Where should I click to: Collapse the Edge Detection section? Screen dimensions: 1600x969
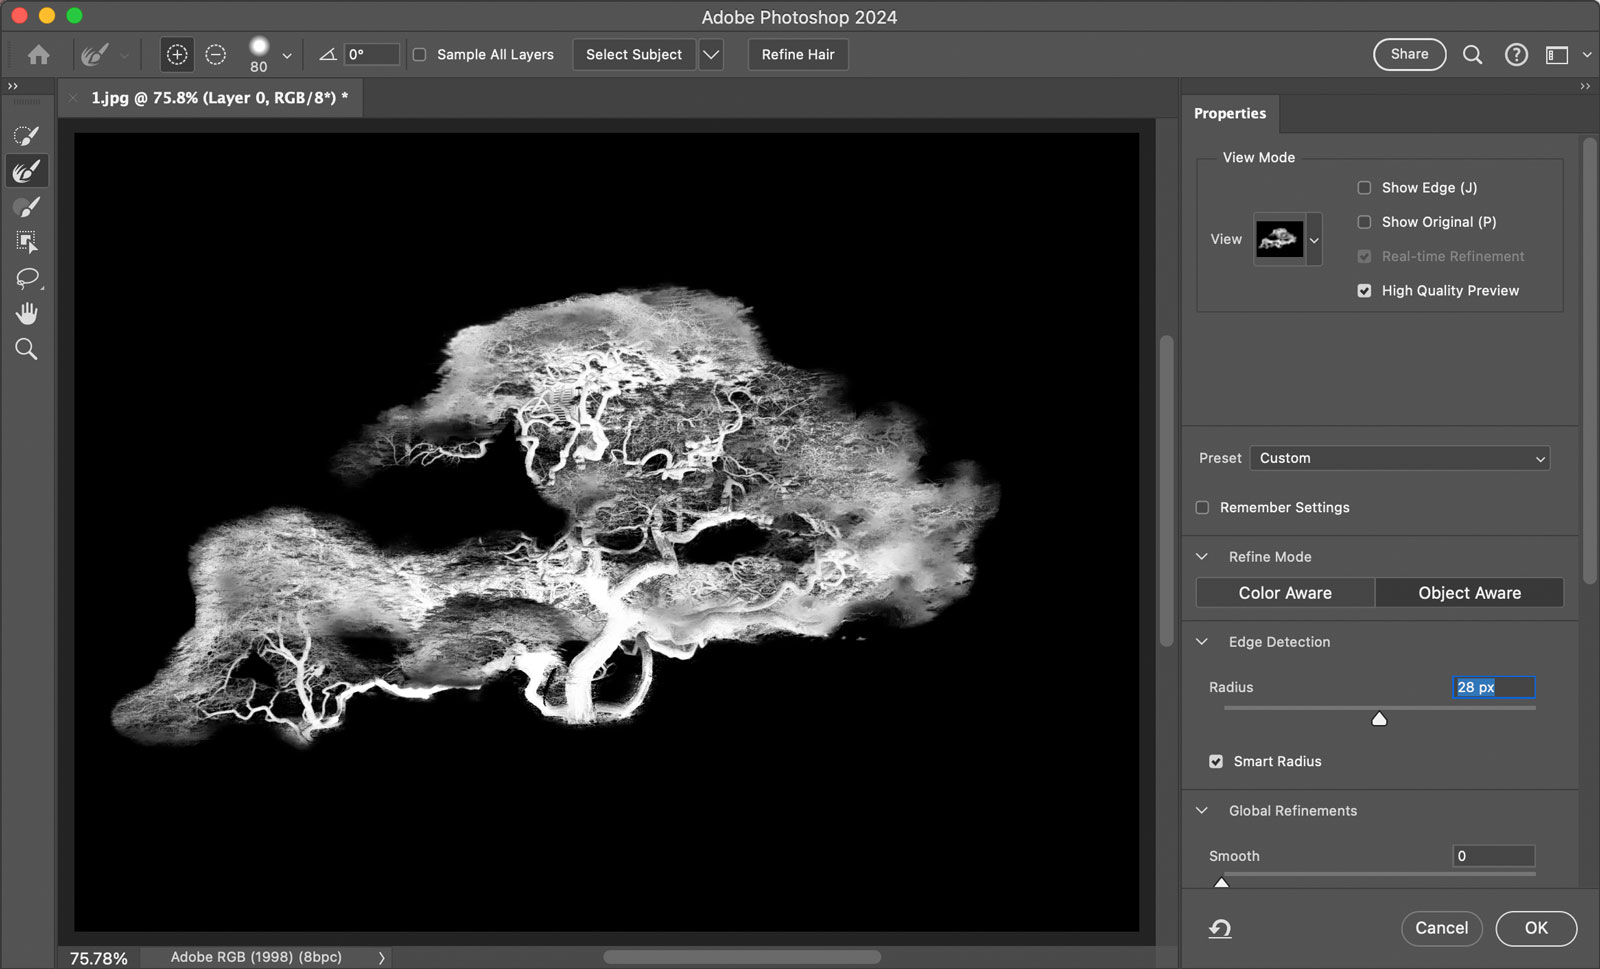click(x=1202, y=641)
